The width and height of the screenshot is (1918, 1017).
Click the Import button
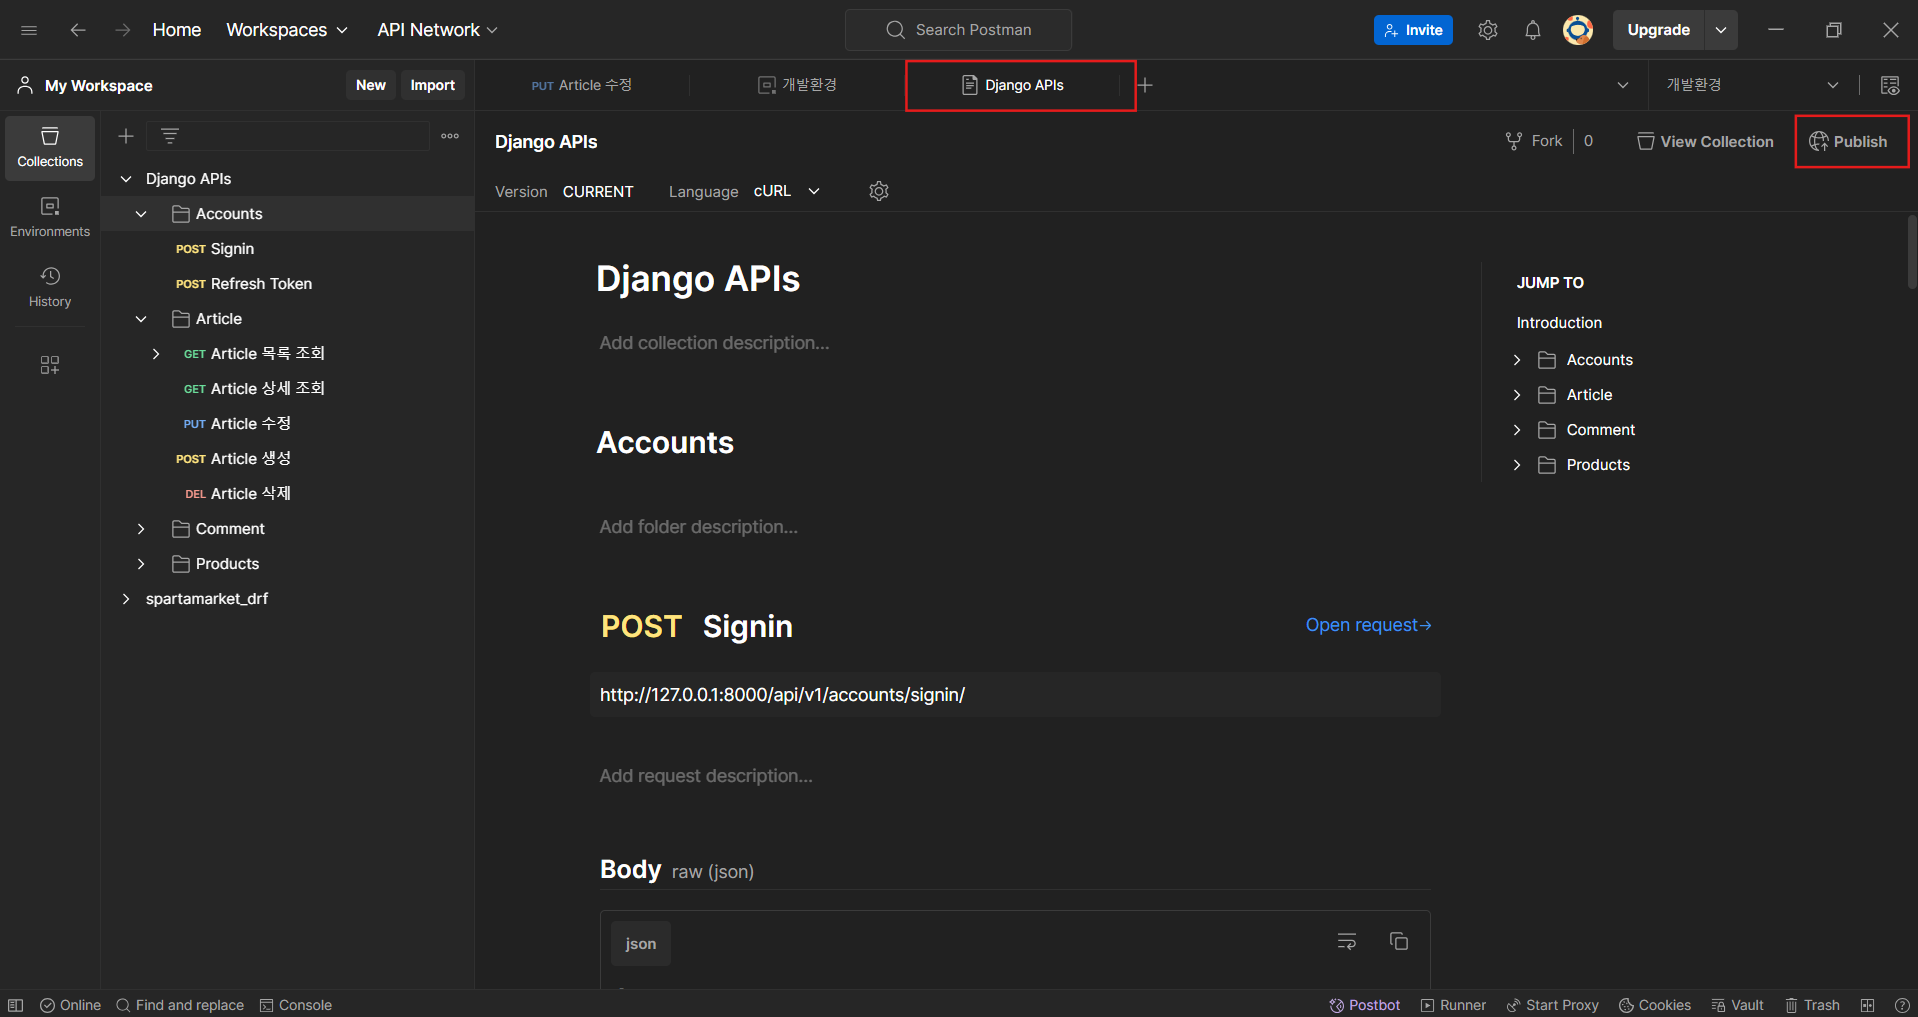point(432,85)
